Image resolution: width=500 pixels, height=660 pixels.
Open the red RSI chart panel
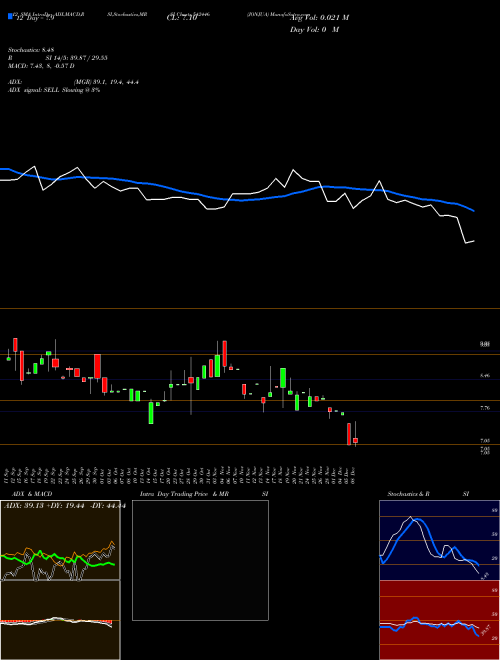pyautogui.click(x=439, y=620)
